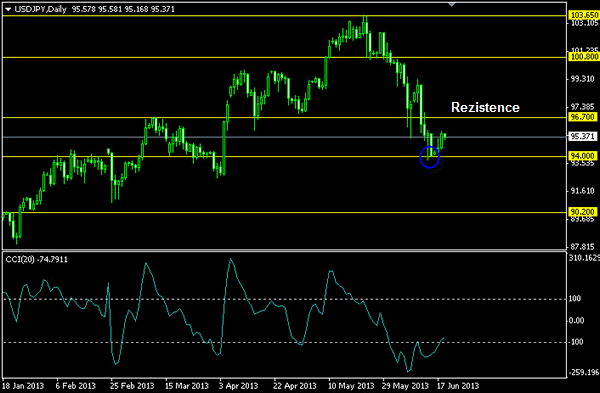Click the 29 May 2013 date label
This screenshot has width=600, height=393.
(x=406, y=386)
